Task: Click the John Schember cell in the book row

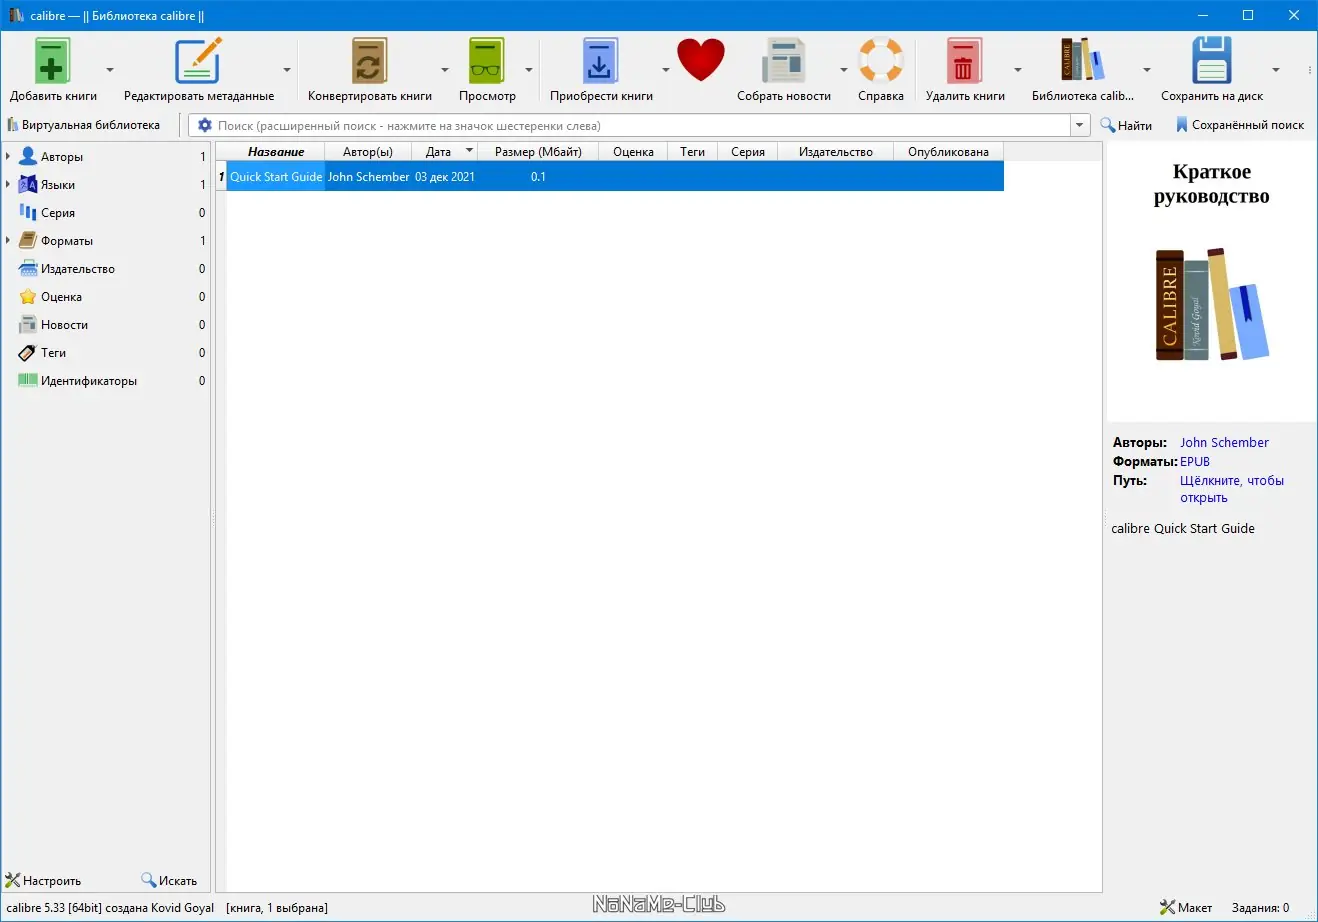Action: point(369,177)
